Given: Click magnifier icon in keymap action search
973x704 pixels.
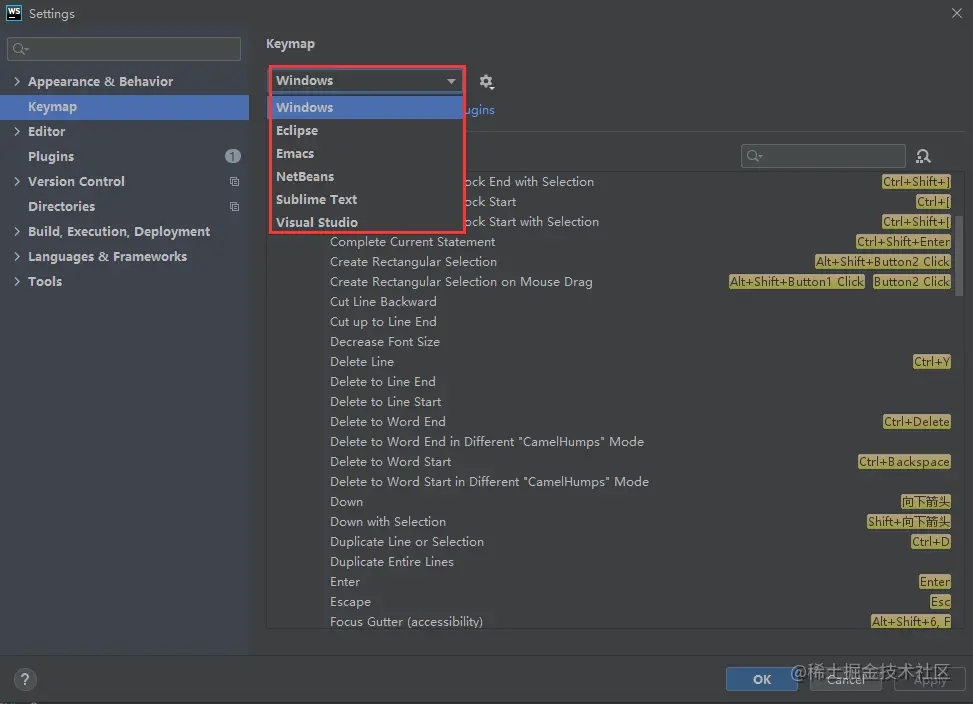Looking at the screenshot, I should click(754, 156).
